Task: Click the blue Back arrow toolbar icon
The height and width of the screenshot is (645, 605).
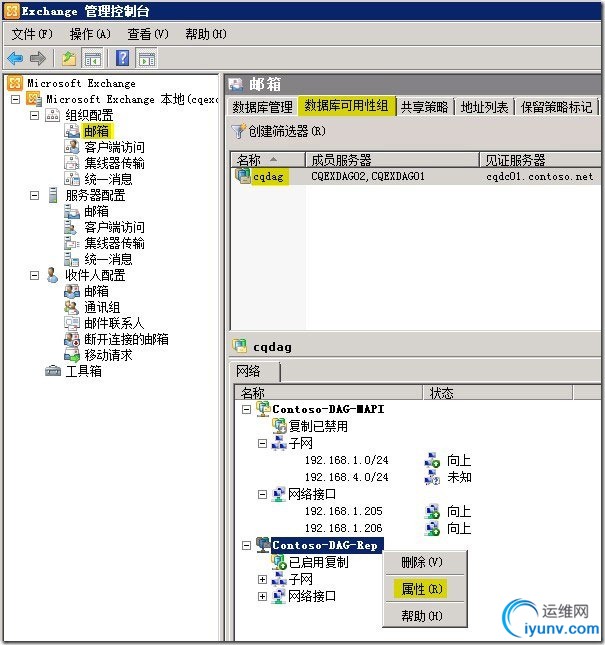Action: (15, 58)
